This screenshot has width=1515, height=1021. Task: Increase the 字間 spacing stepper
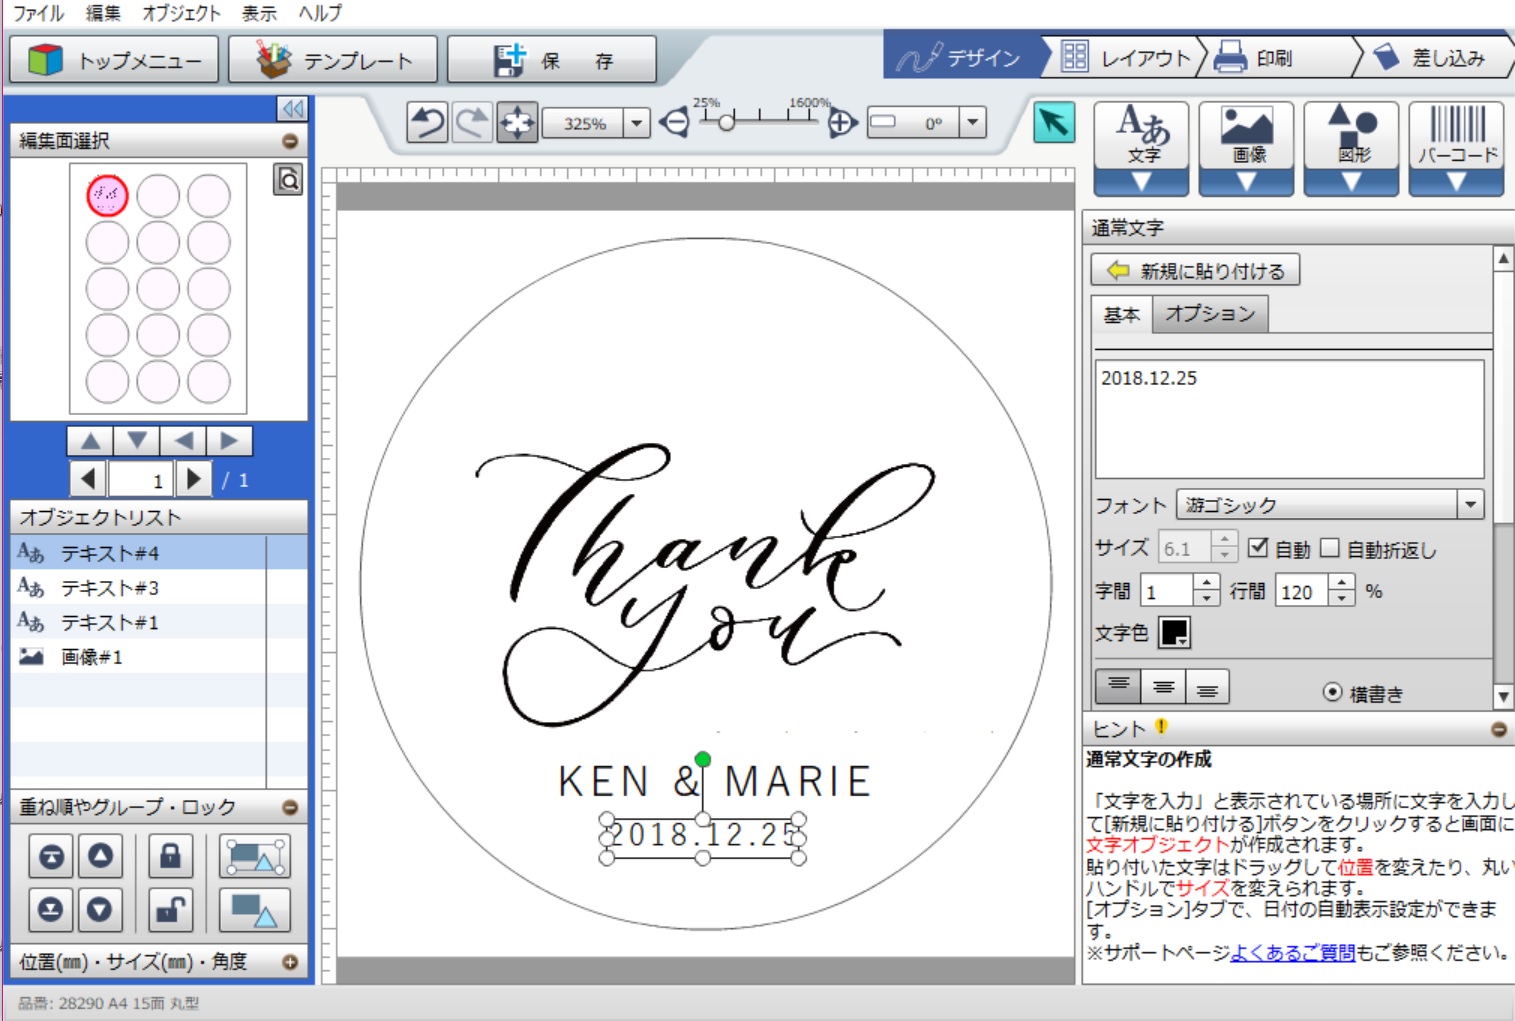pyautogui.click(x=1208, y=583)
